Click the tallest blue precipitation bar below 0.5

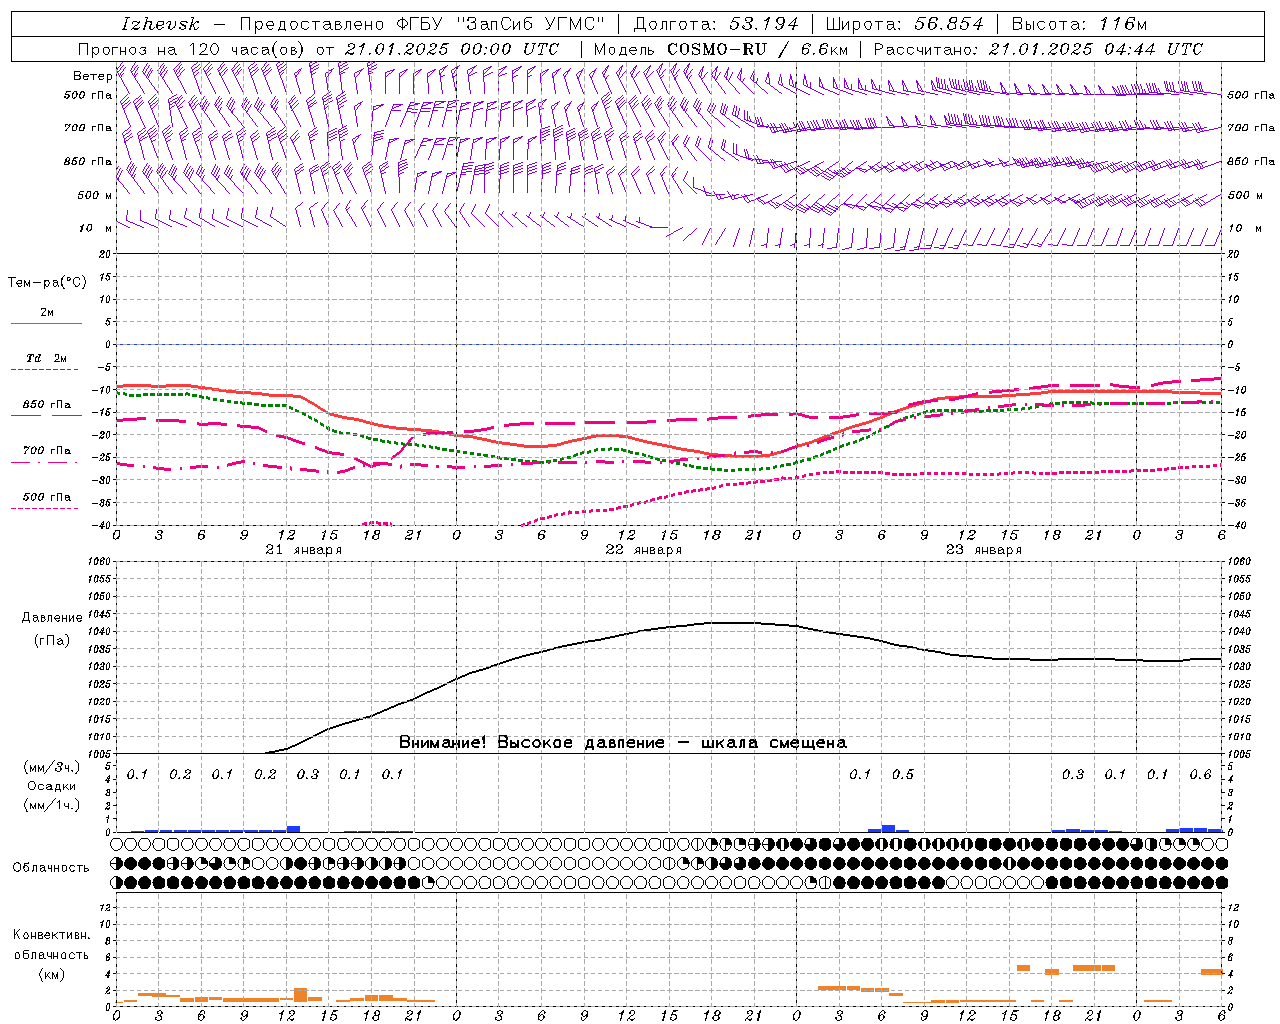point(888,828)
